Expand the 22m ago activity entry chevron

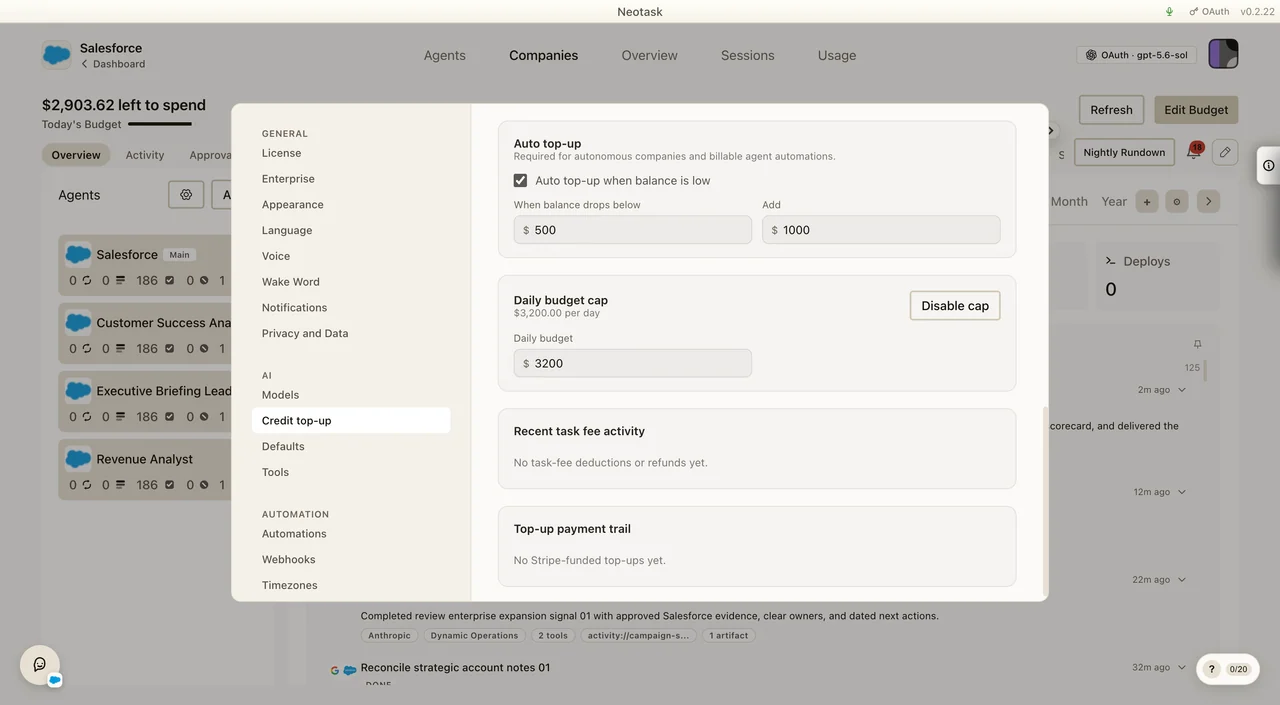click(1182, 580)
